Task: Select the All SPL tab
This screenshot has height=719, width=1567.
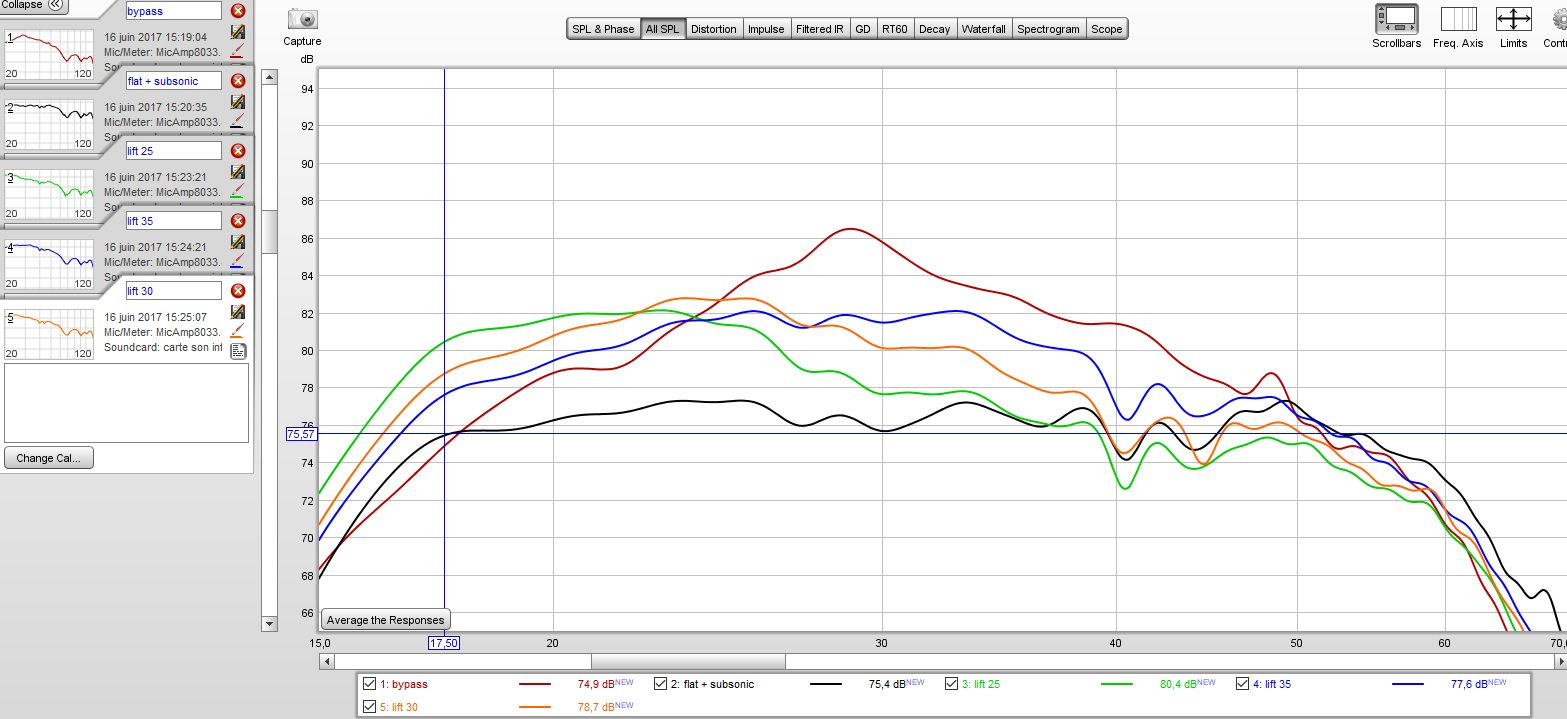Action: point(662,29)
